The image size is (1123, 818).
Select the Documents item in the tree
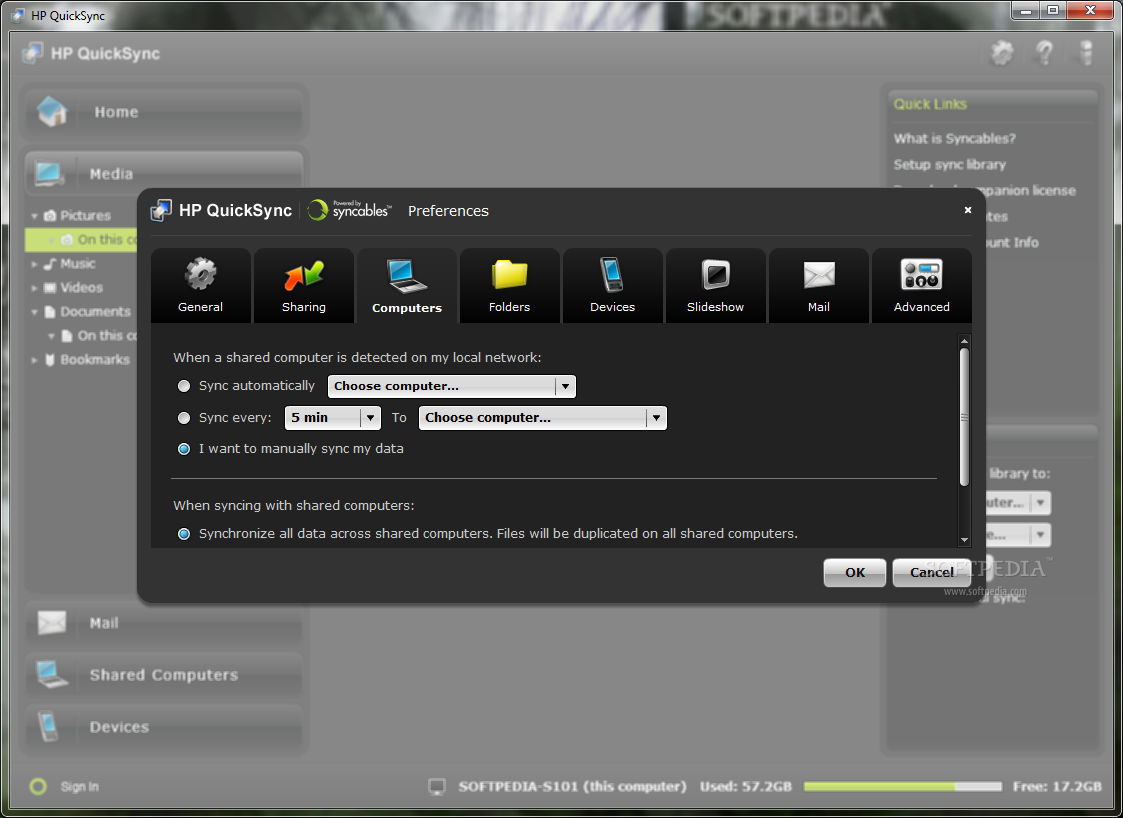pos(95,312)
